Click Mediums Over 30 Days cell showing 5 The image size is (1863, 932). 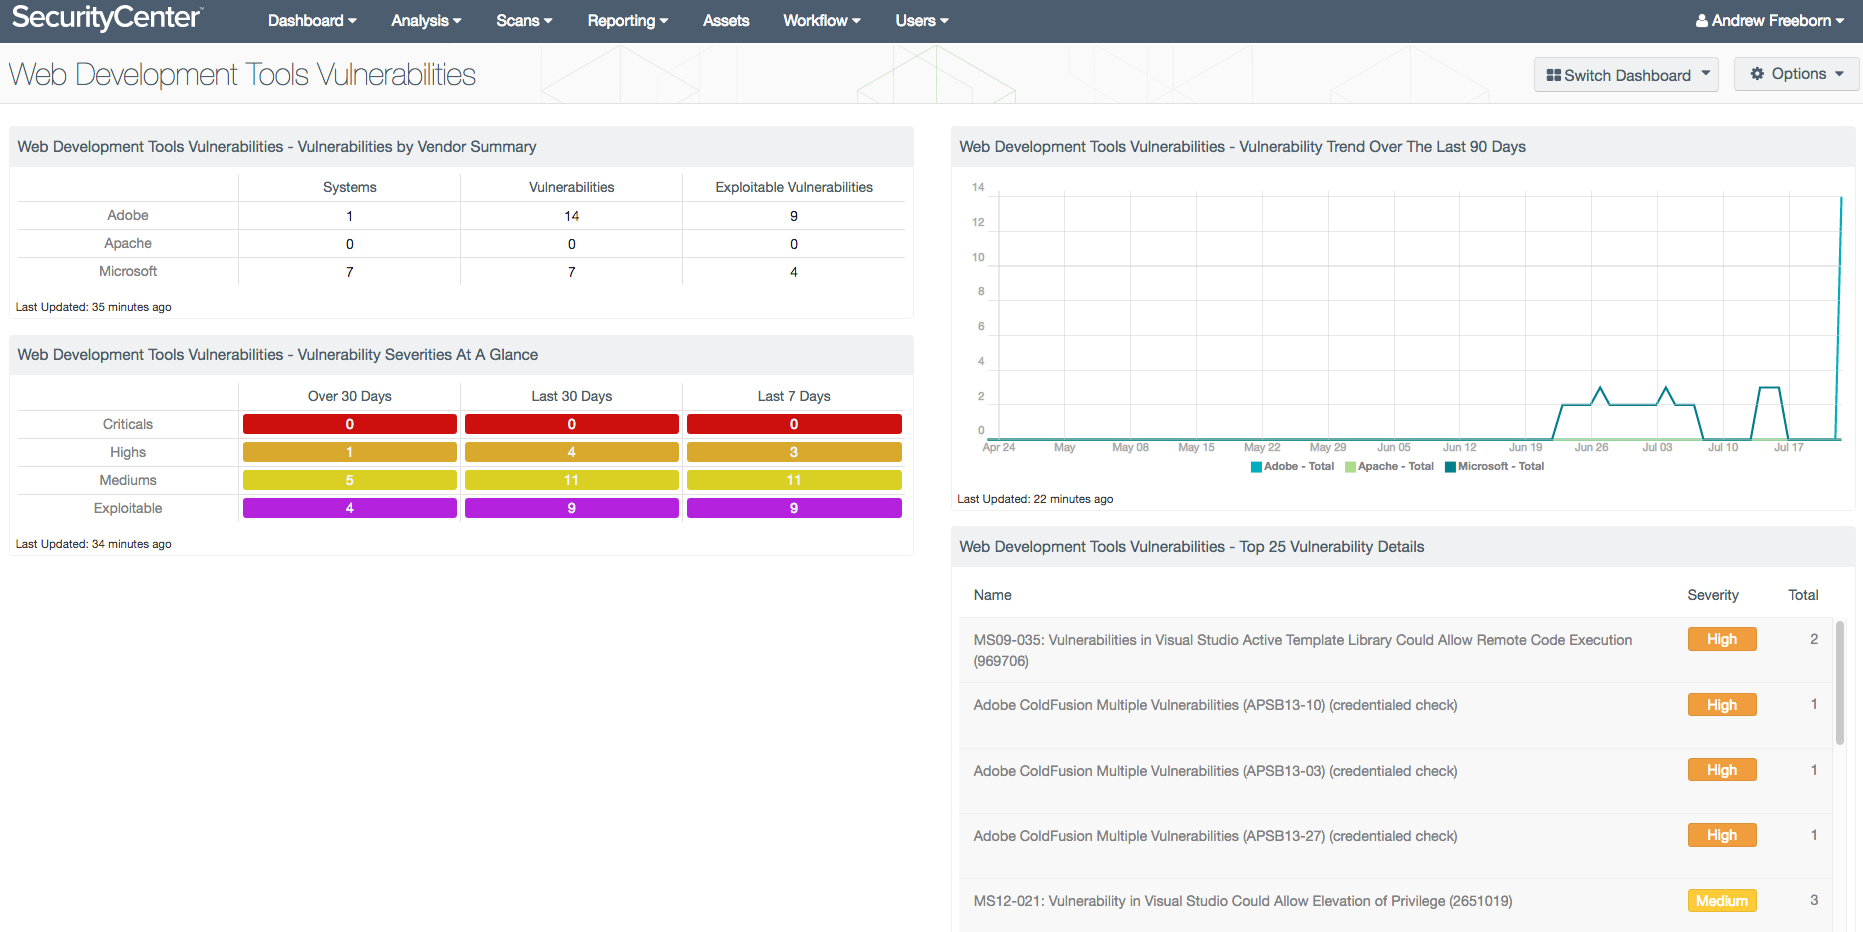(x=350, y=480)
